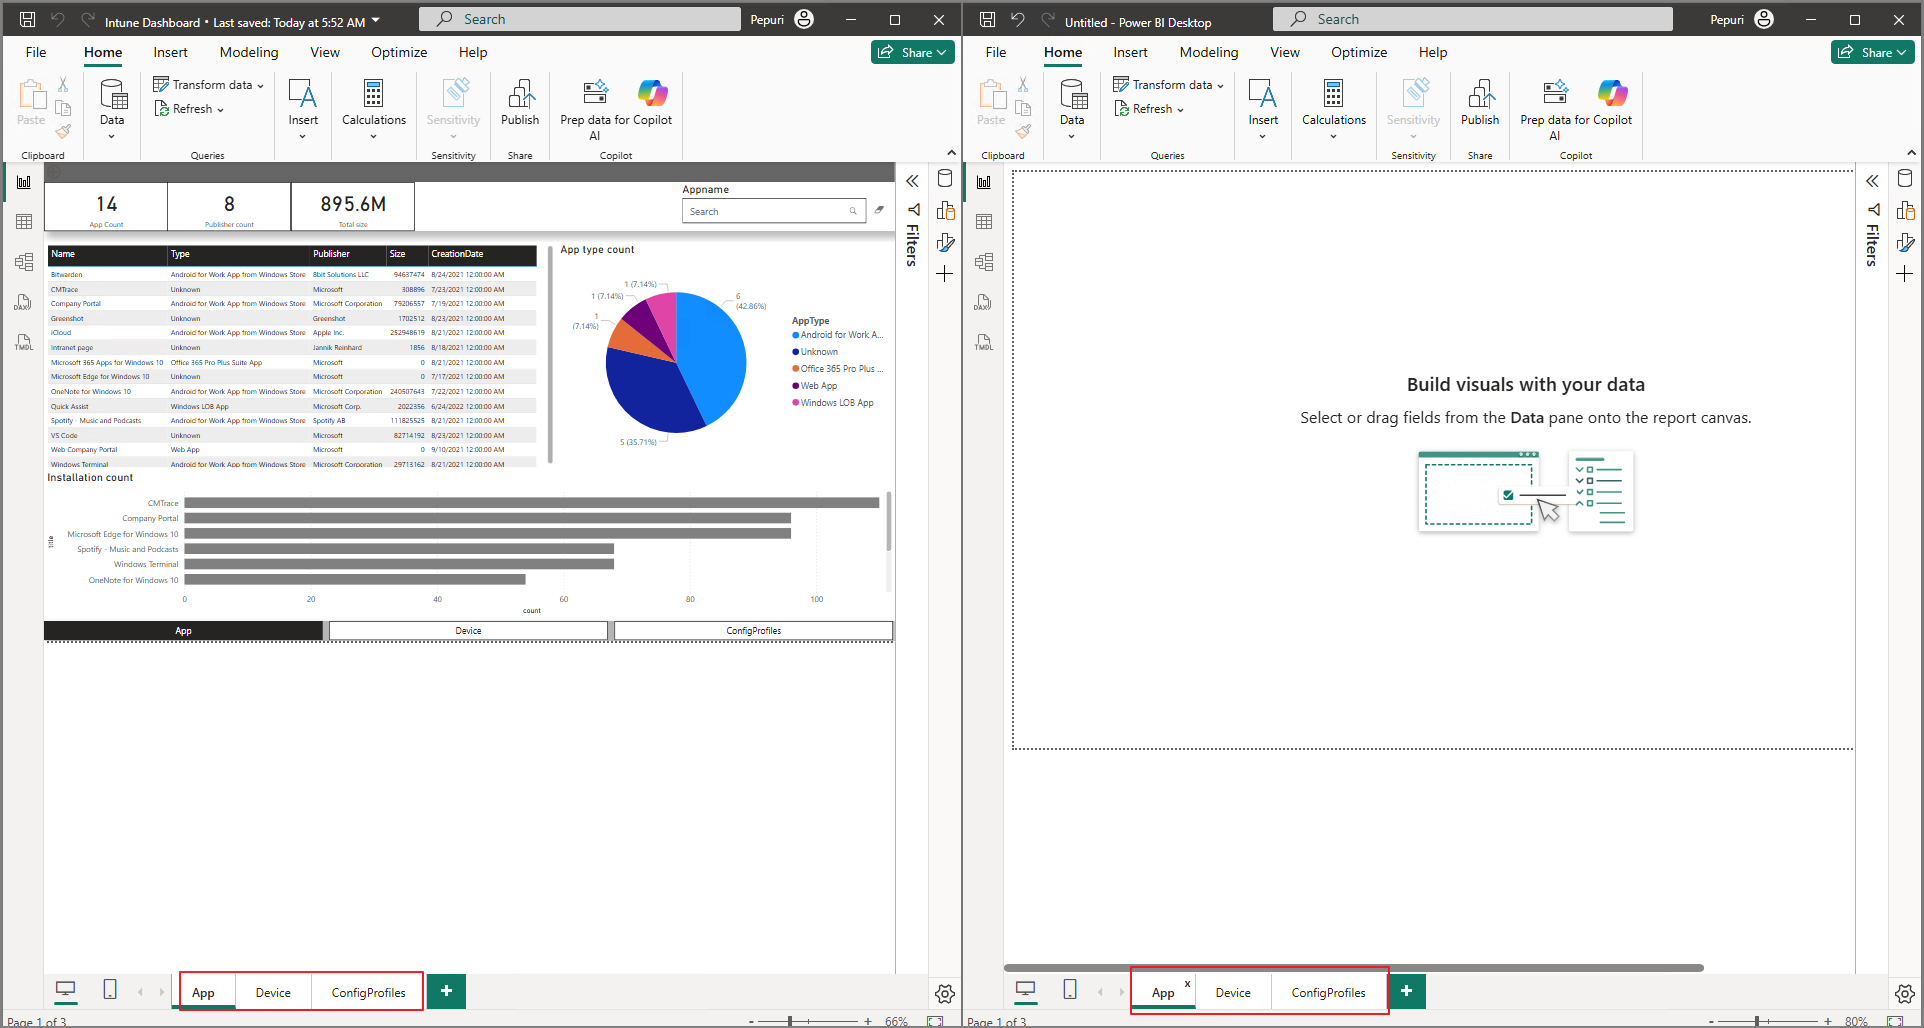Viewport: 1924px width, 1028px height.
Task: Open Data button in Untitled window ribbon
Action: tap(1072, 108)
